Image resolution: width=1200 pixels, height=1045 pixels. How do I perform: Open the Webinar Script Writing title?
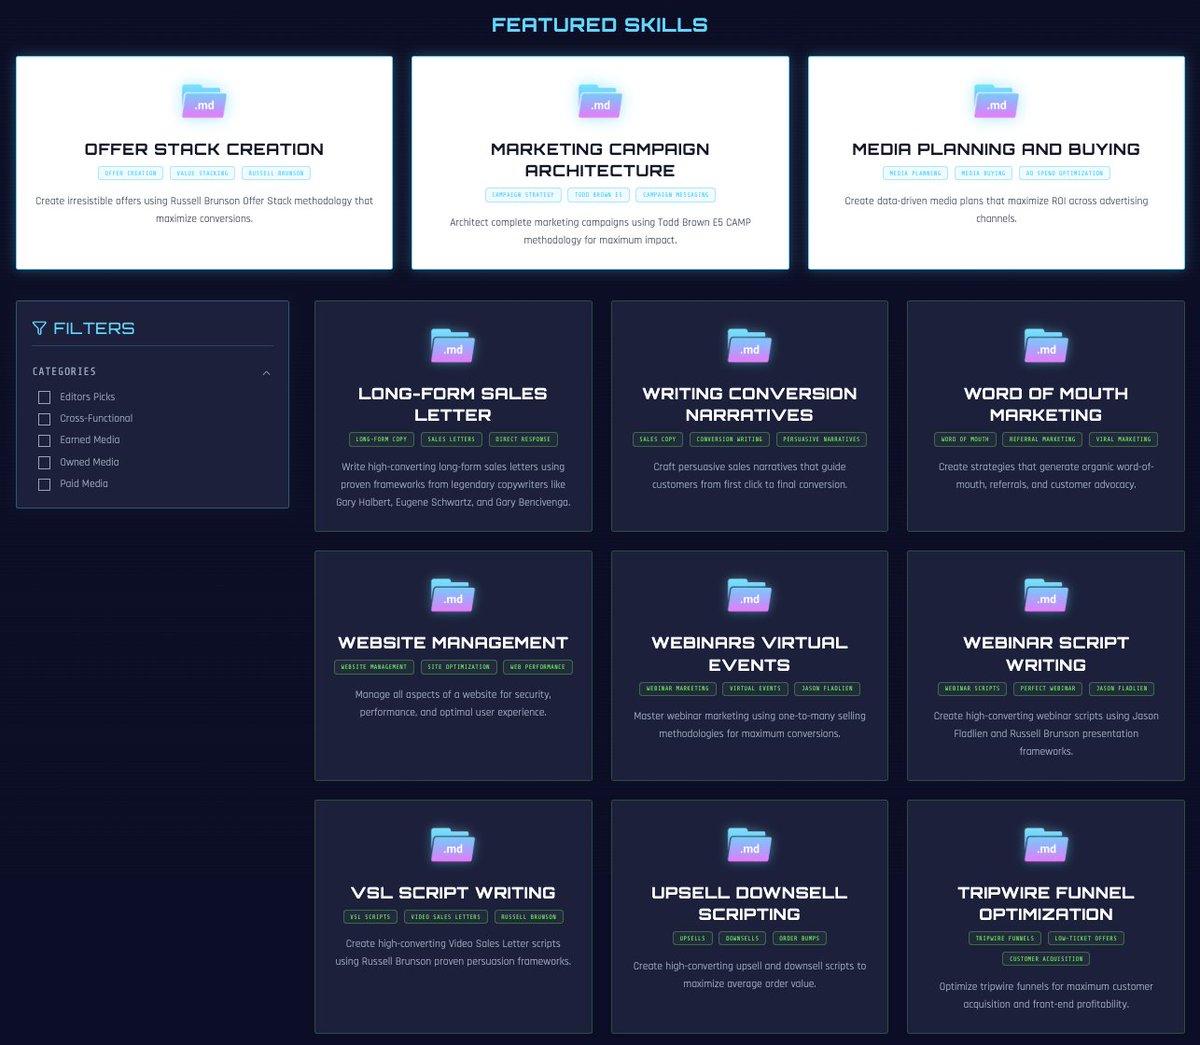coord(1046,654)
